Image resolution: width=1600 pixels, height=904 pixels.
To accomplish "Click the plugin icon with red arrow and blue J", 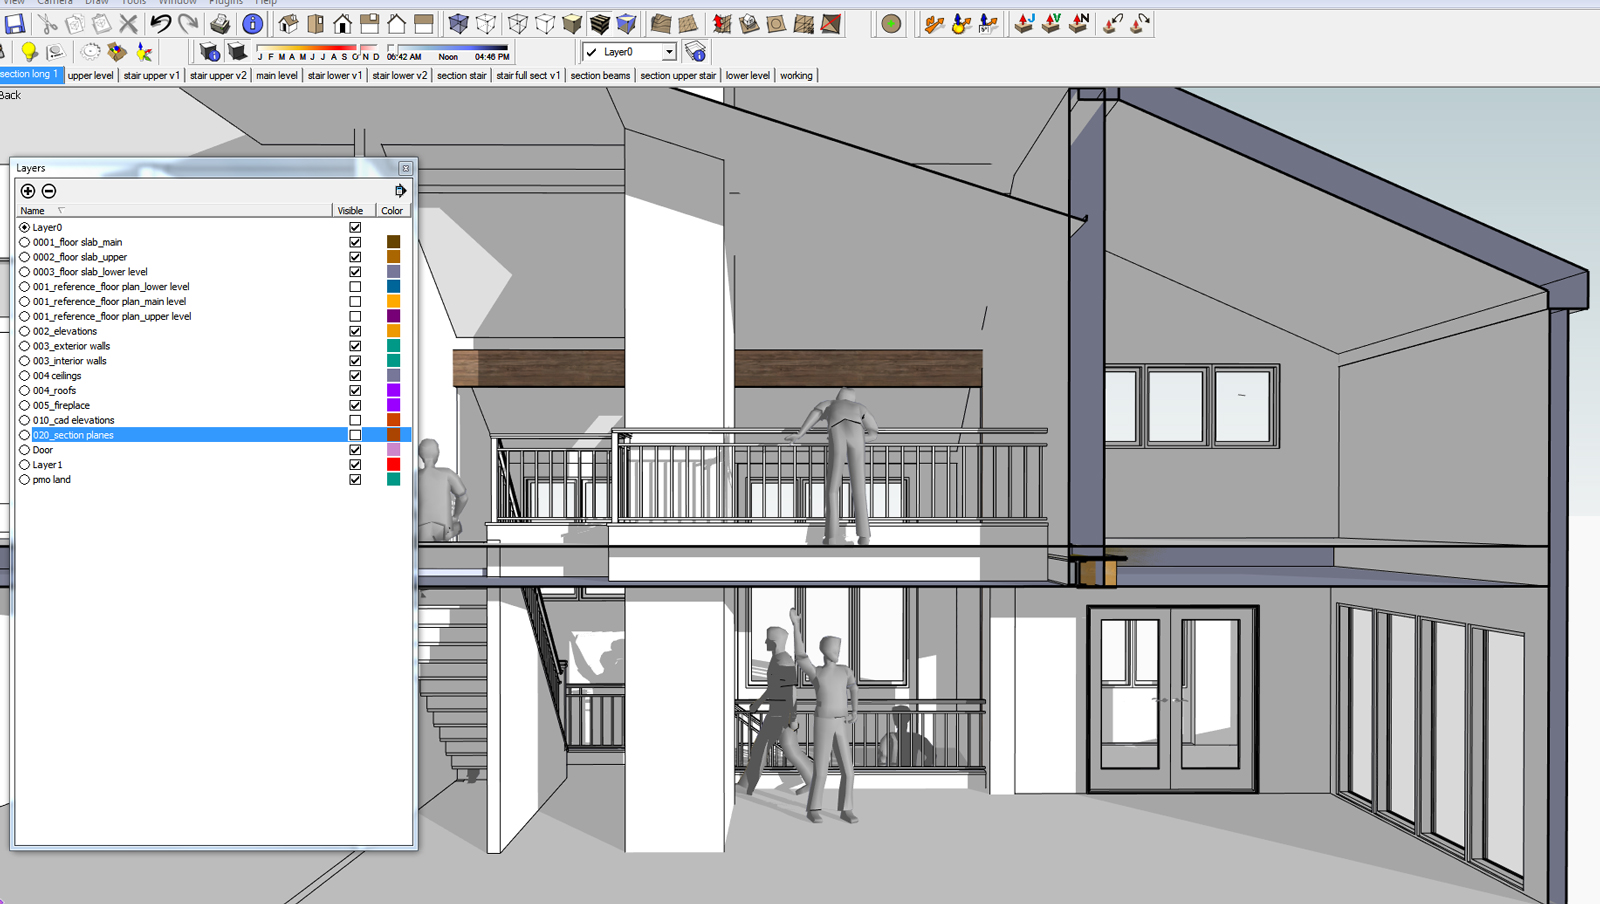I will 1024,23.
